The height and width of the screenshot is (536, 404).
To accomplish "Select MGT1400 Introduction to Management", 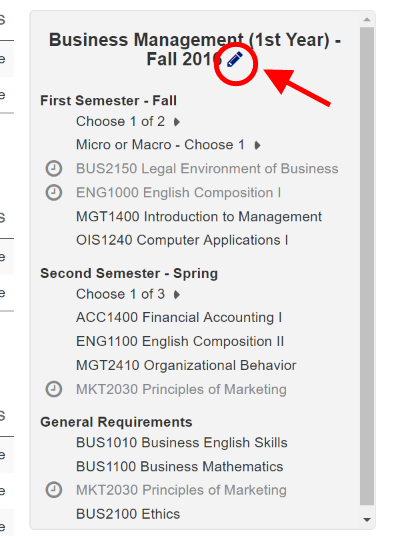I will (199, 216).
